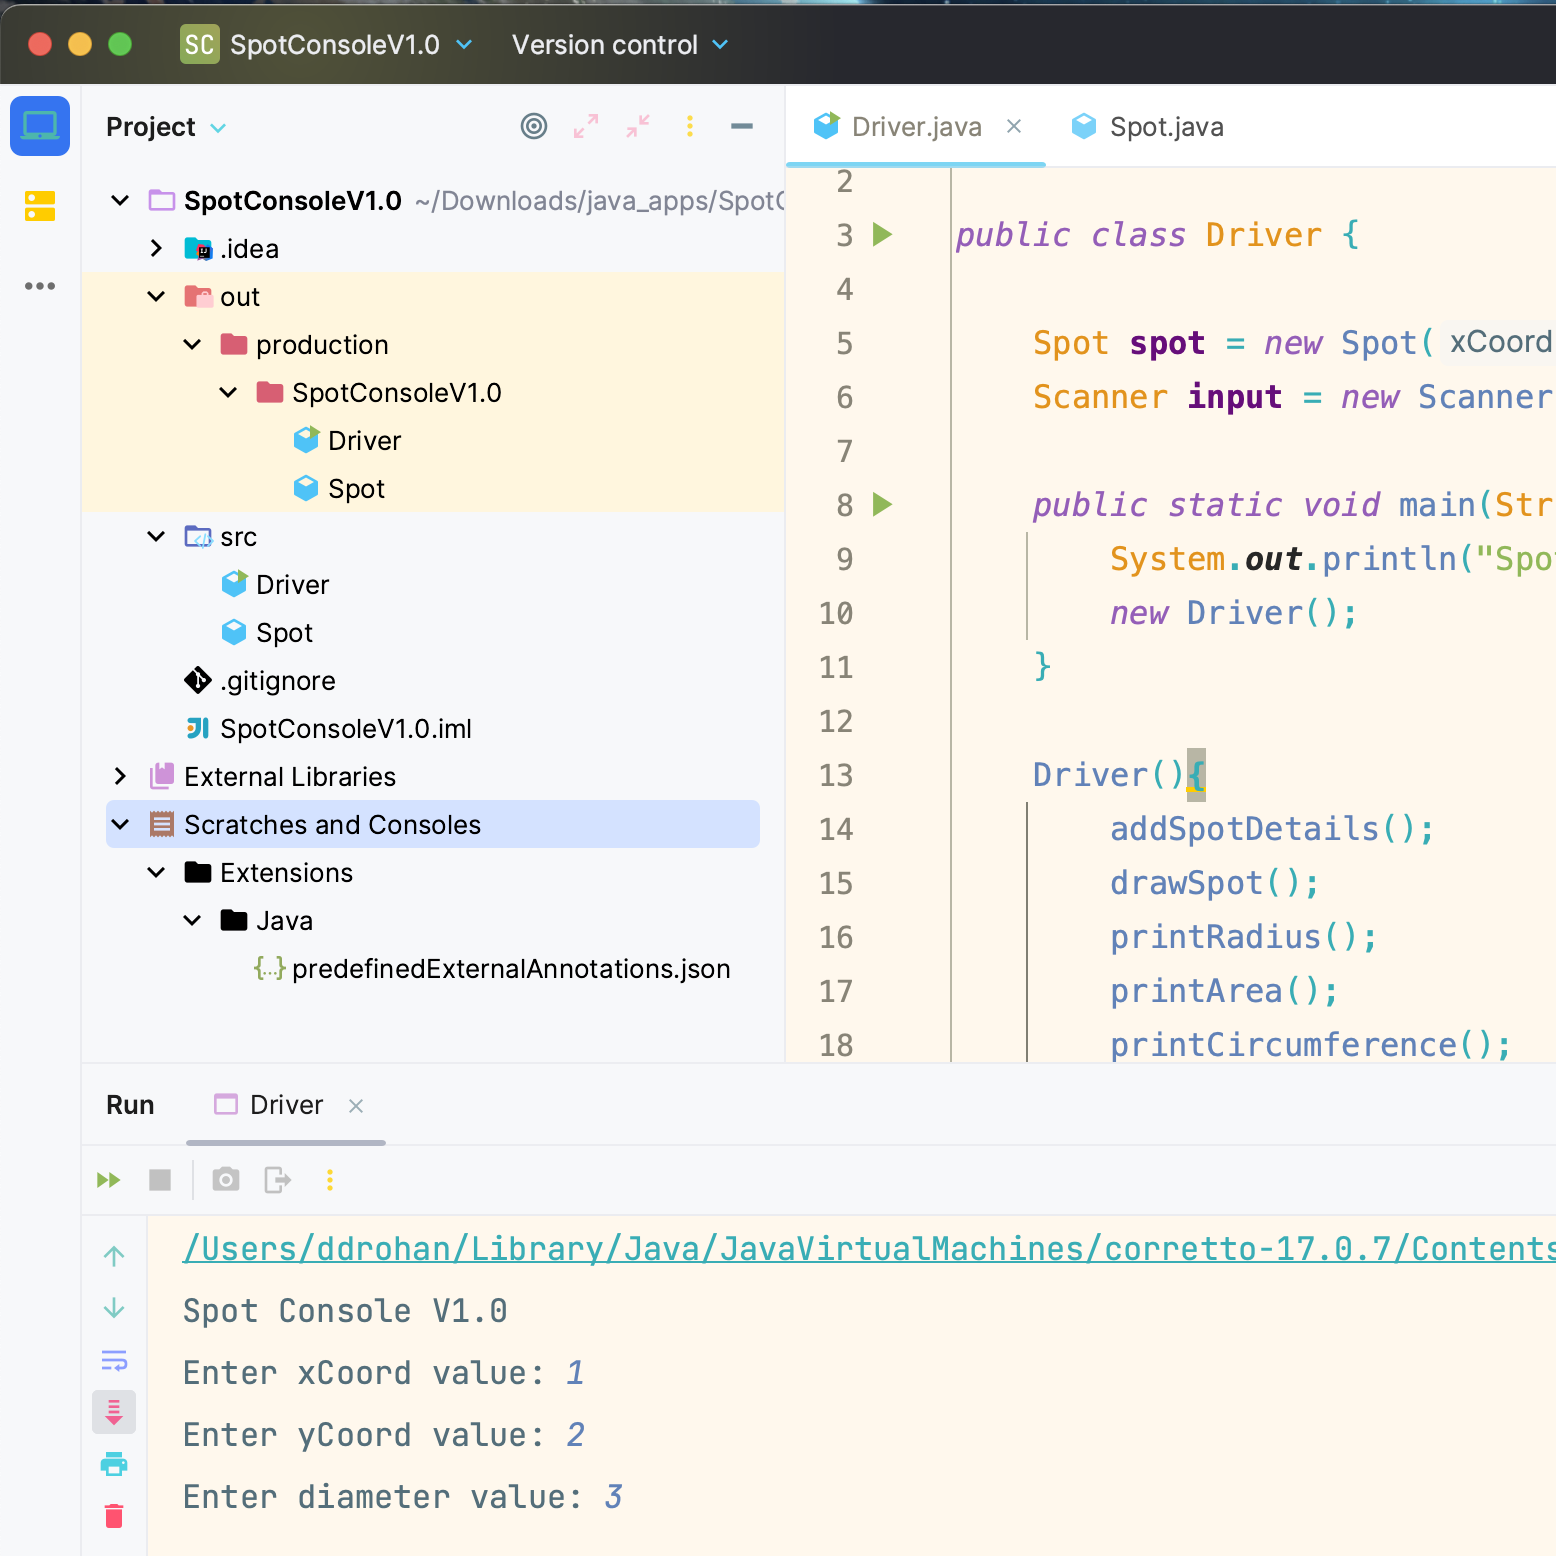Toggle the Project tool window sidebar button
1556x1556 pixels.
tap(40, 126)
